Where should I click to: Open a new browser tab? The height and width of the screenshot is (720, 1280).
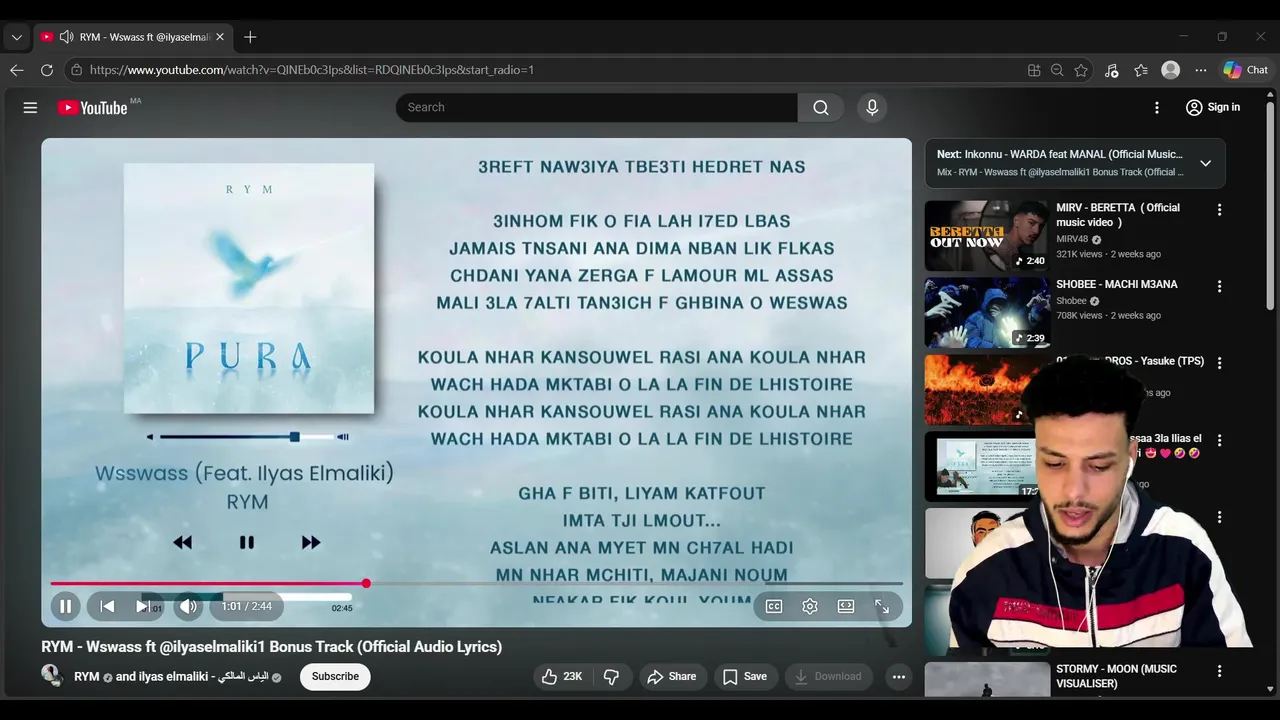click(250, 37)
